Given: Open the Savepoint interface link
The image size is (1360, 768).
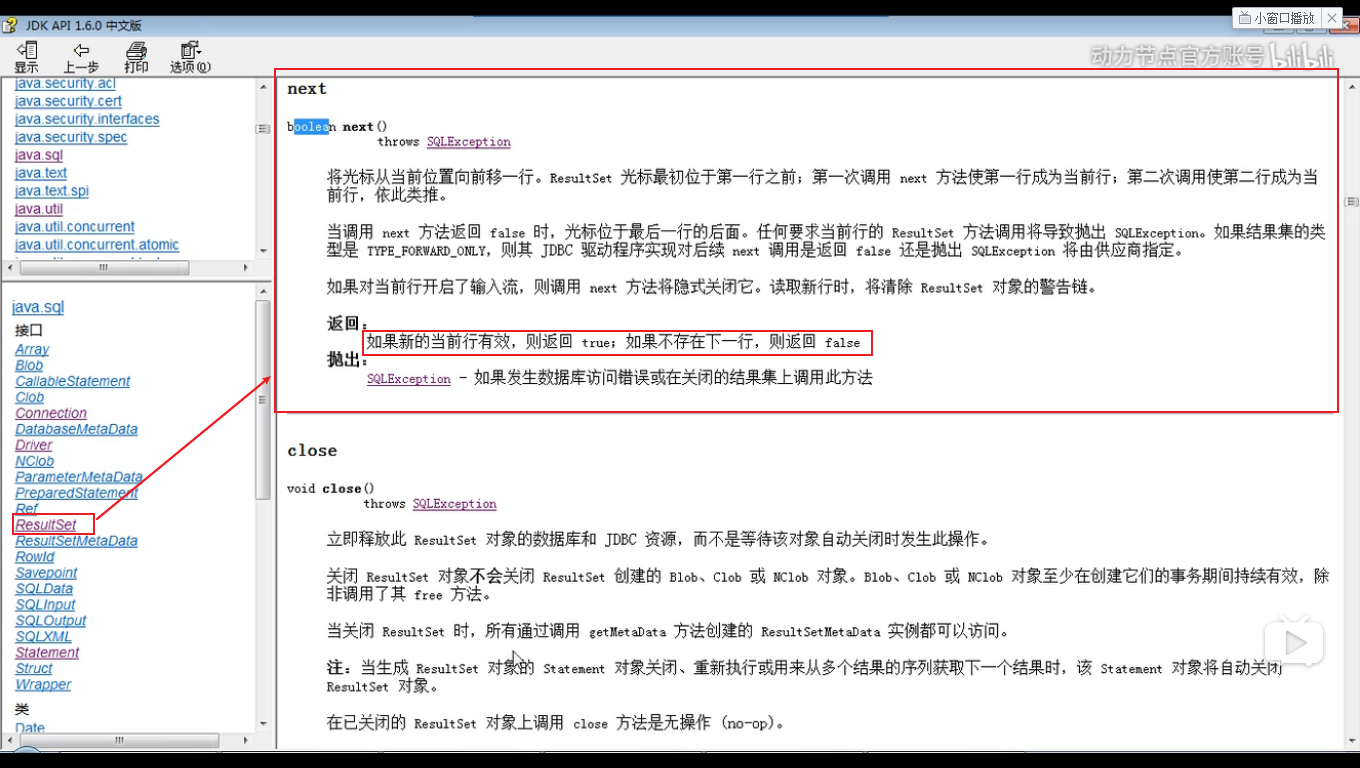Looking at the screenshot, I should pyautogui.click(x=46, y=573).
